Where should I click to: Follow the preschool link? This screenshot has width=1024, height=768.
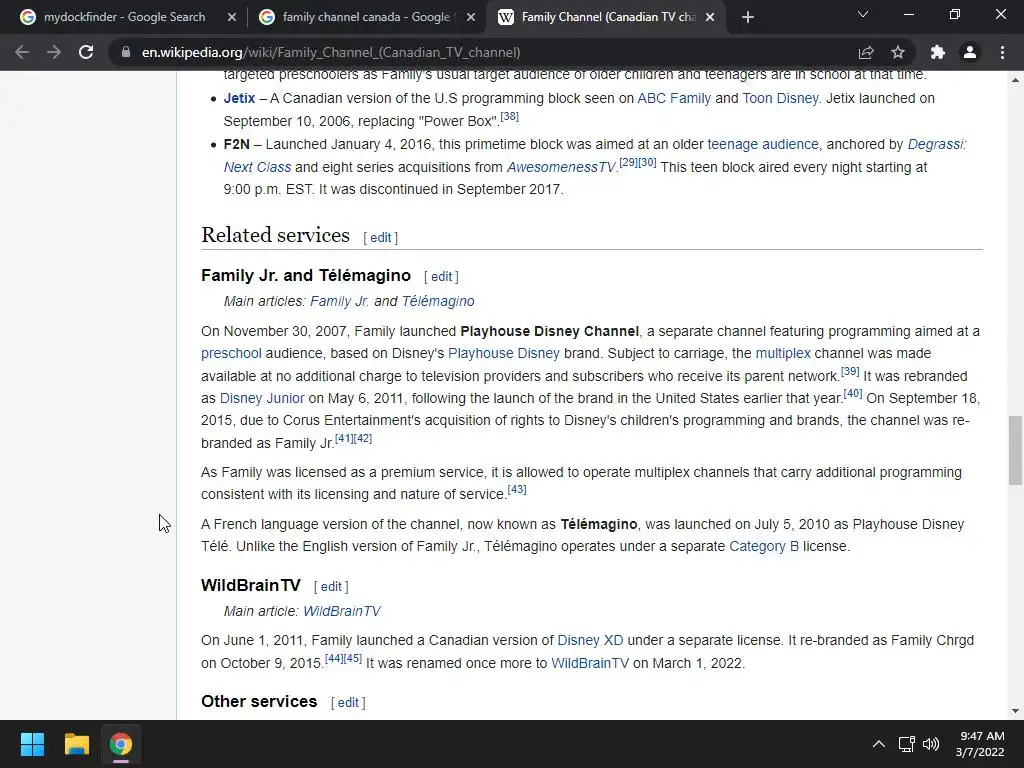pos(231,353)
